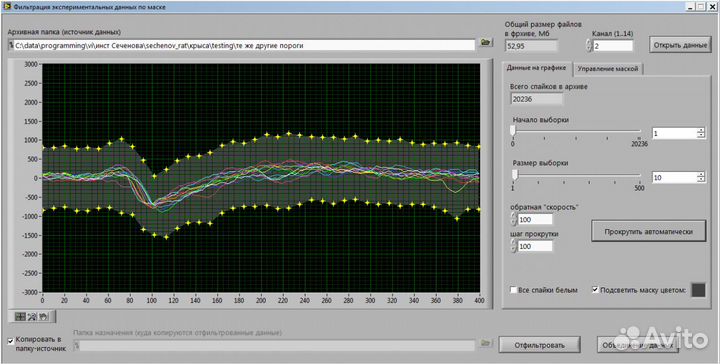Browse for archive folder via folder icon
Screen dimensions: 720x364
click(x=485, y=42)
